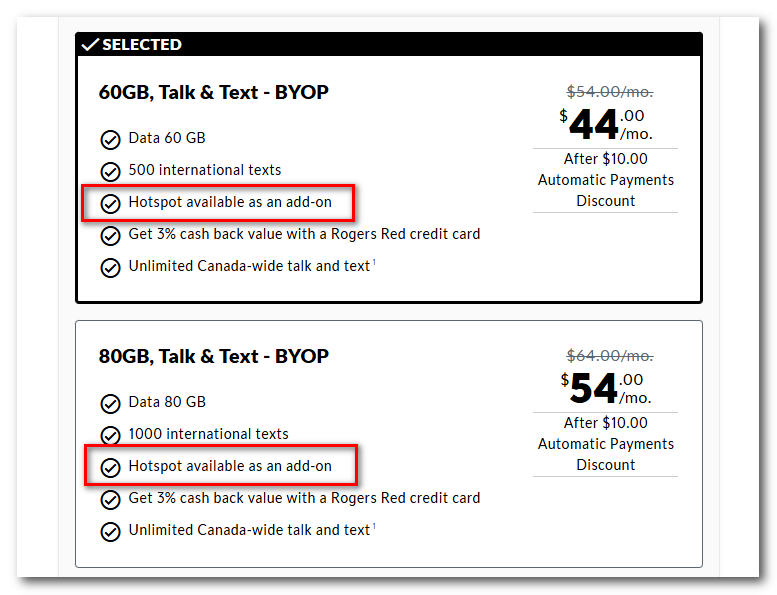Screen dimensions: 777x595
Task: Click the circle check beside Hotspot in 60GB plan
Action: coord(110,204)
